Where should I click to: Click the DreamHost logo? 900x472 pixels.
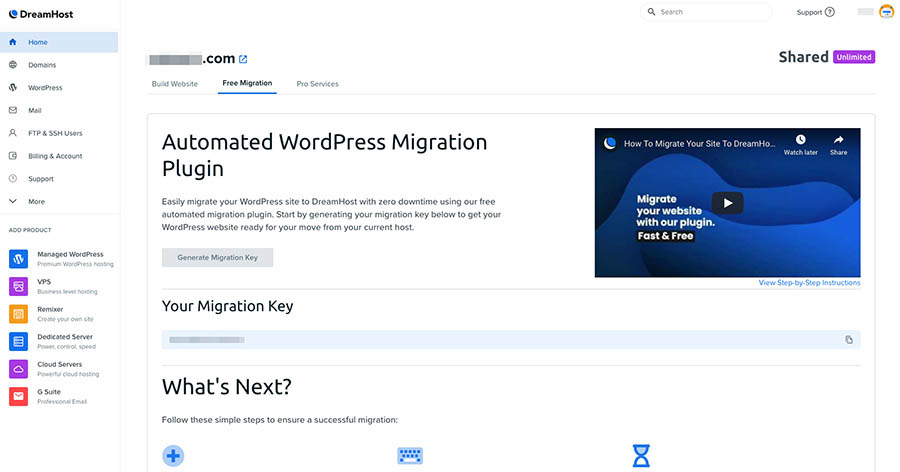click(x=40, y=14)
